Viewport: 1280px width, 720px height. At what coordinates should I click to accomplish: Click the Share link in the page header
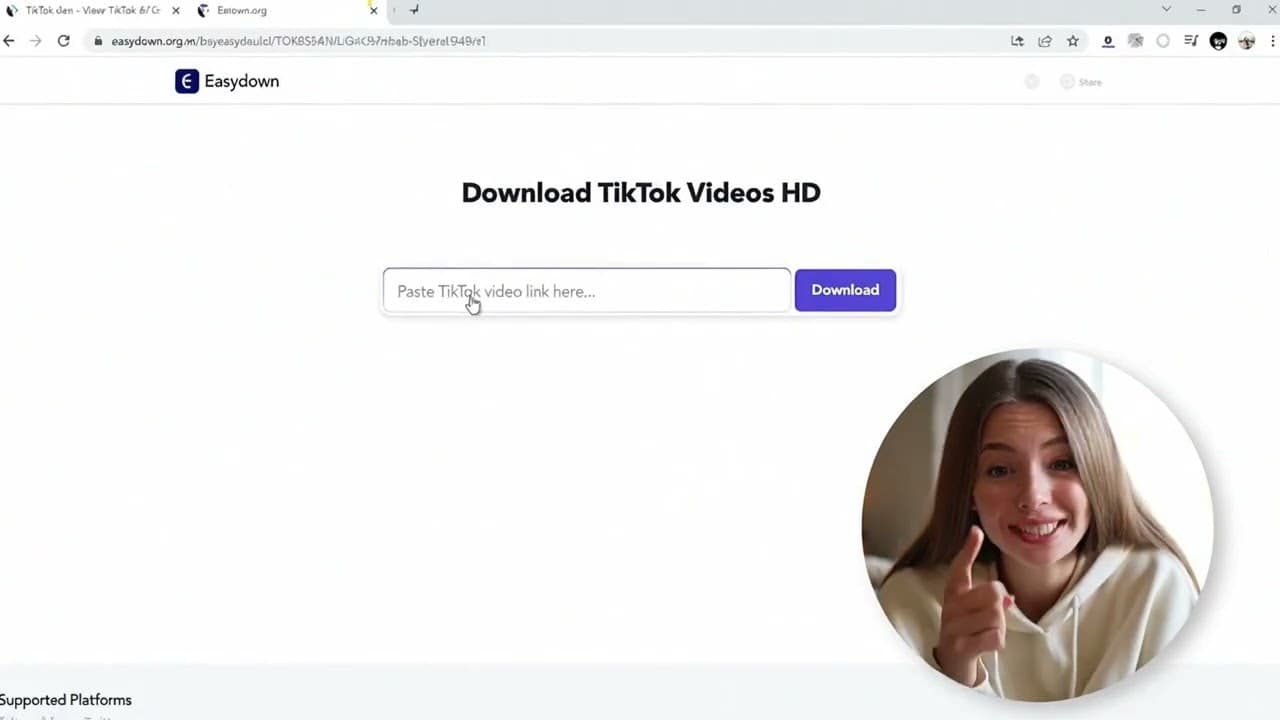[x=1090, y=82]
